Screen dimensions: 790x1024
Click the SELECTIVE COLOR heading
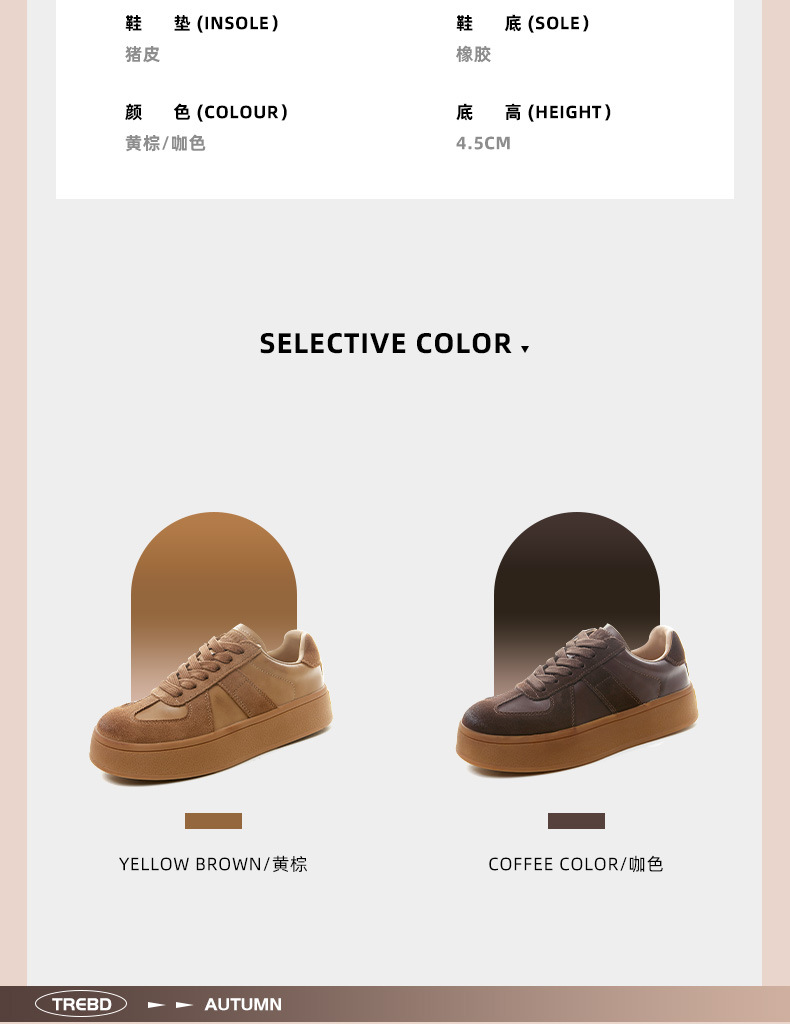pos(385,344)
